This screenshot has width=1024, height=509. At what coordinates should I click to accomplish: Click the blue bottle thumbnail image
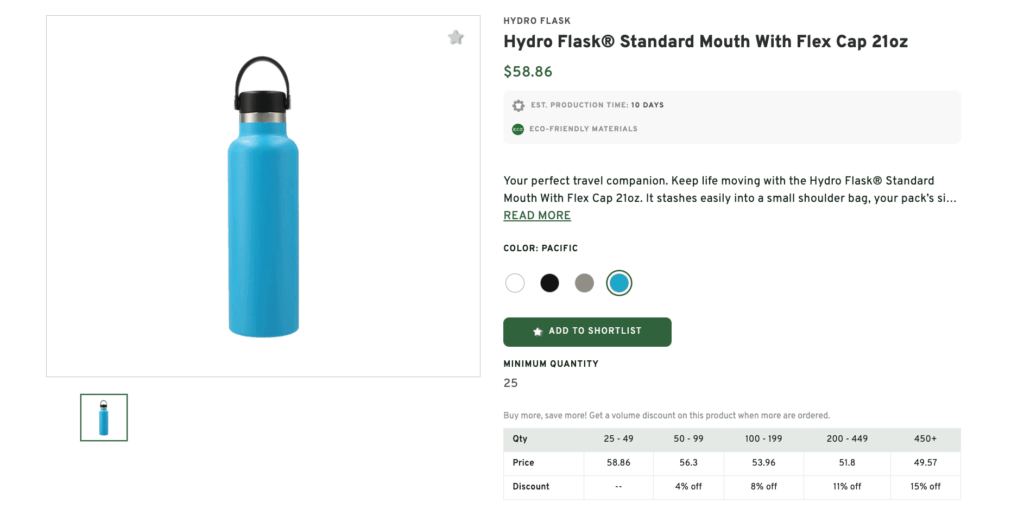(x=104, y=417)
